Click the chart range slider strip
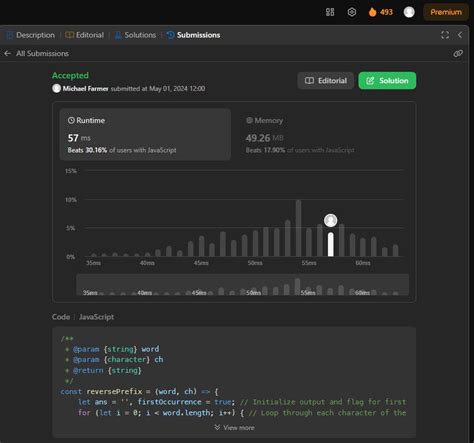This screenshot has height=443, width=474. (243, 285)
